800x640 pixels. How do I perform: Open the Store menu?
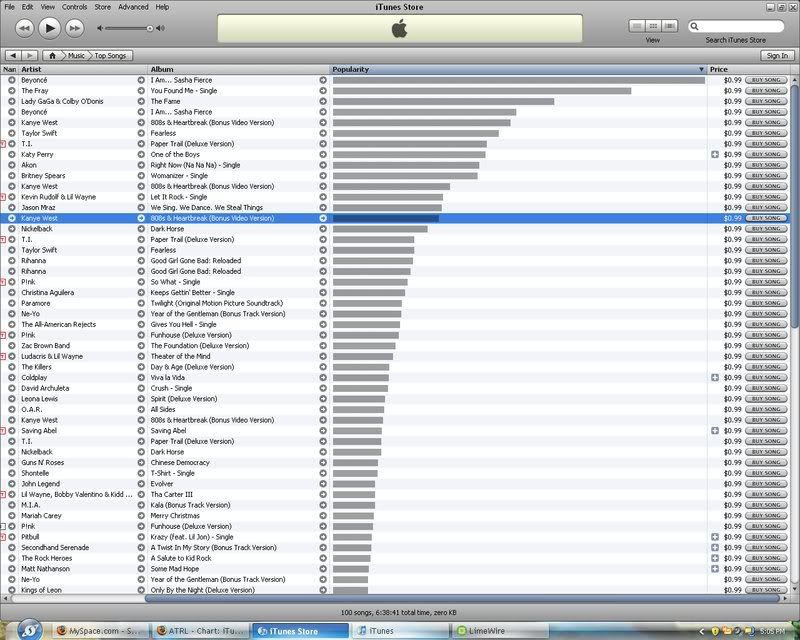coord(103,7)
